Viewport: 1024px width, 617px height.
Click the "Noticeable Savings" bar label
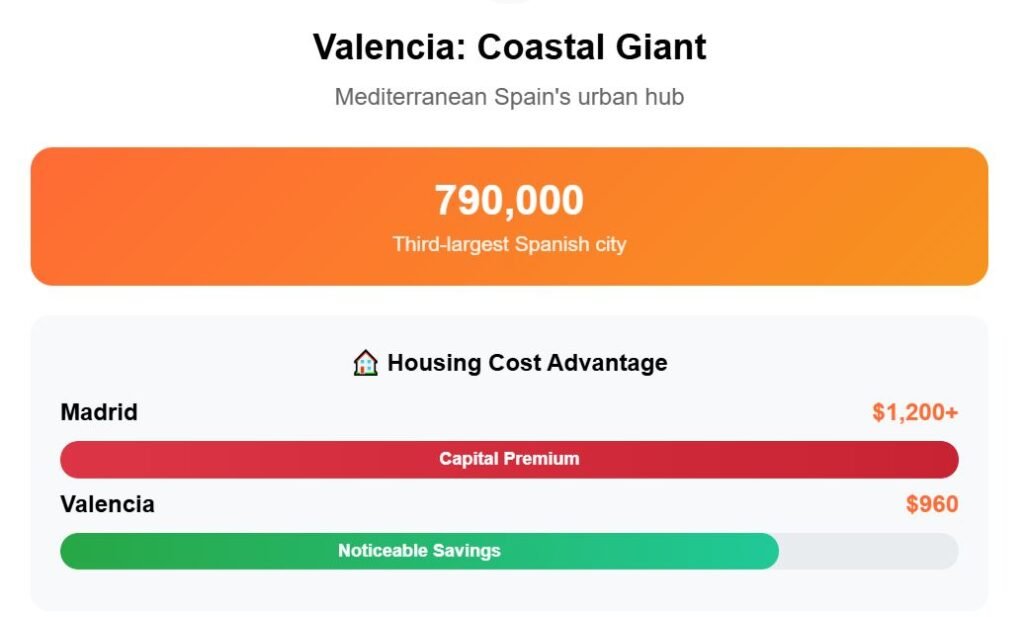(x=419, y=551)
